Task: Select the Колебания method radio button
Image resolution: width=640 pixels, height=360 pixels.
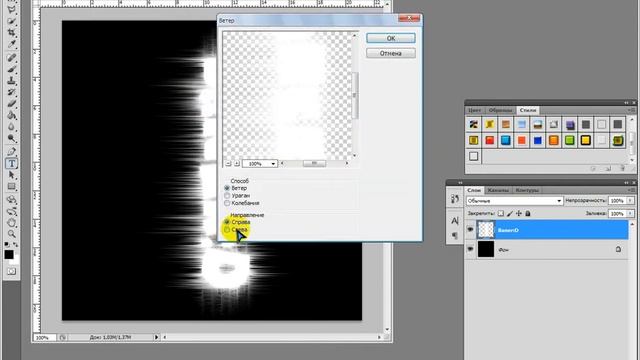Action: pos(227,203)
